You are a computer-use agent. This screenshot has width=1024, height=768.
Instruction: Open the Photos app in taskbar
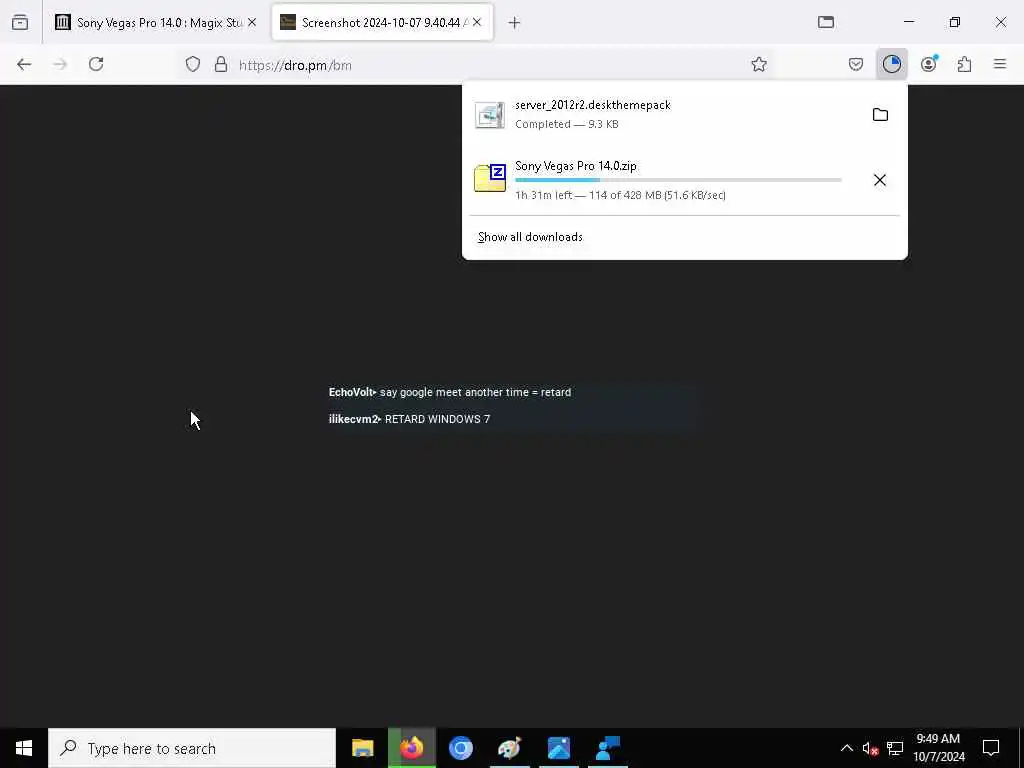558,748
